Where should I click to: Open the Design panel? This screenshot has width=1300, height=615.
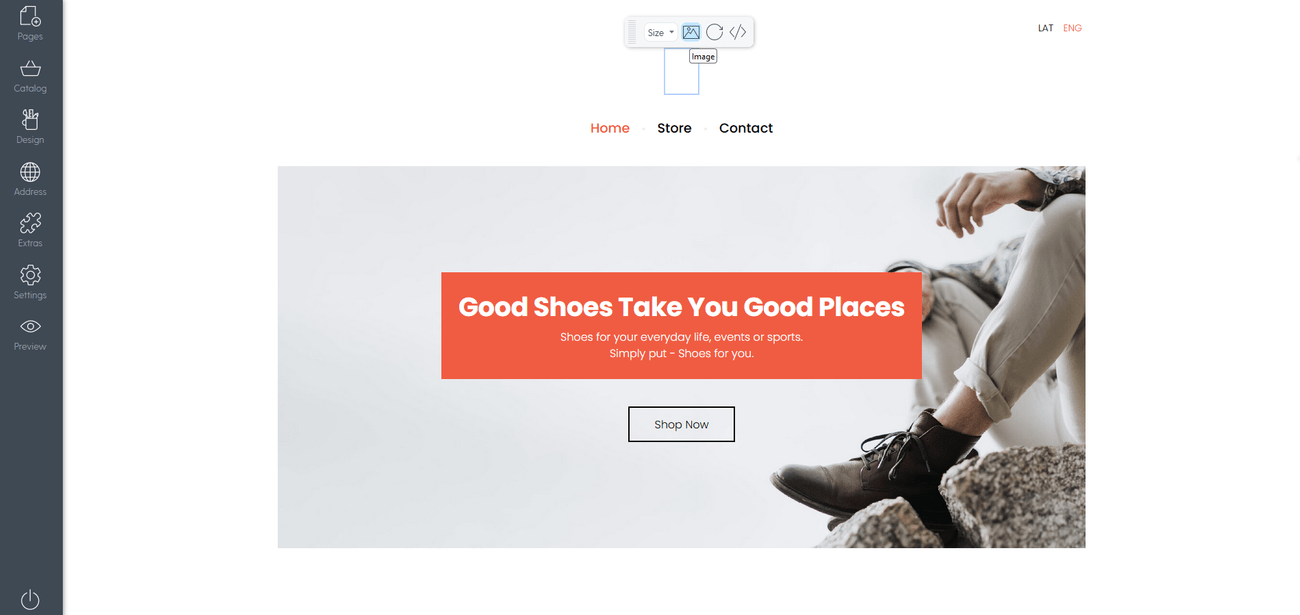click(30, 127)
